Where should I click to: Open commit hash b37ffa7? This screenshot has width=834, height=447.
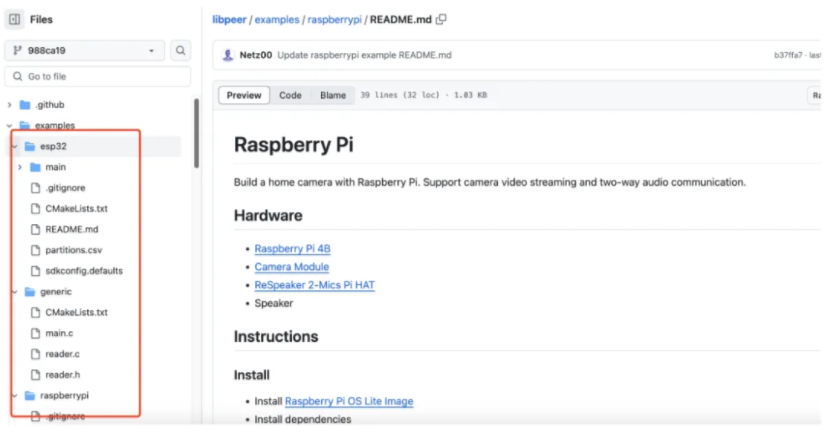pyautogui.click(x=788, y=55)
